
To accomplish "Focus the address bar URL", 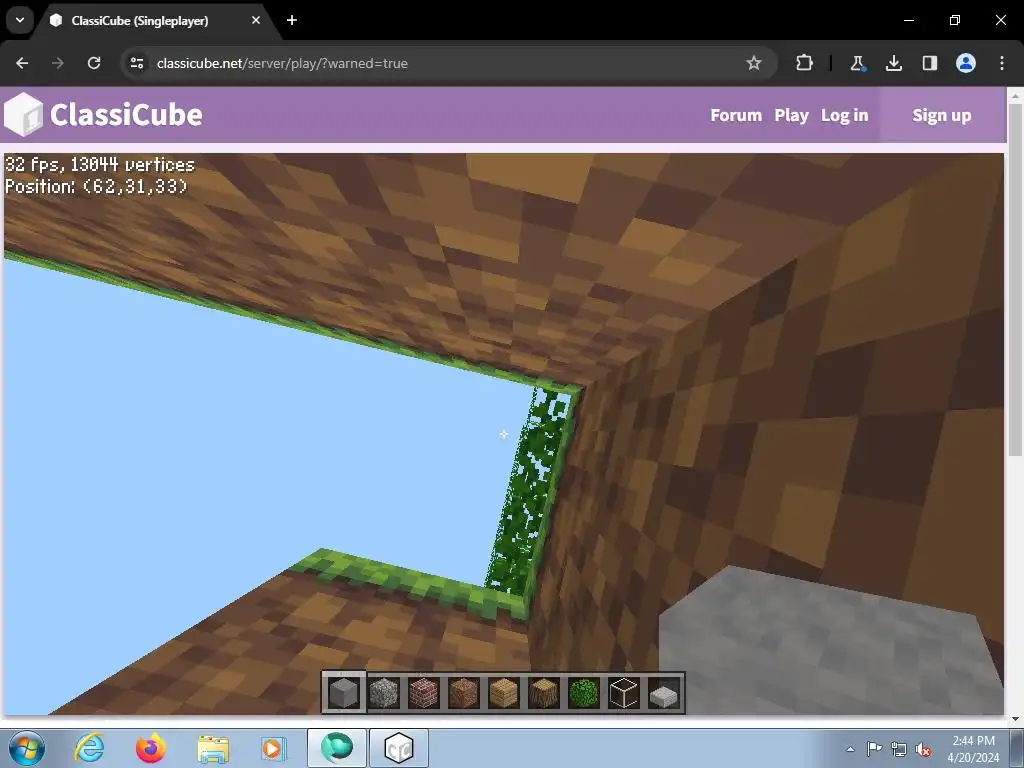I will [x=282, y=63].
